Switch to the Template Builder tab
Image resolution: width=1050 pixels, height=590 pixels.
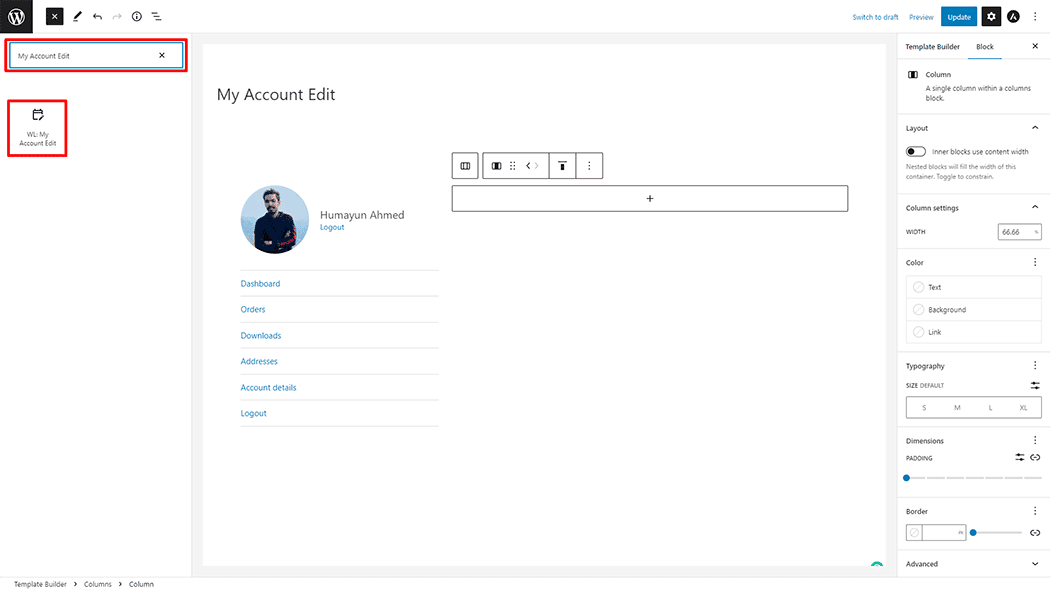932,46
